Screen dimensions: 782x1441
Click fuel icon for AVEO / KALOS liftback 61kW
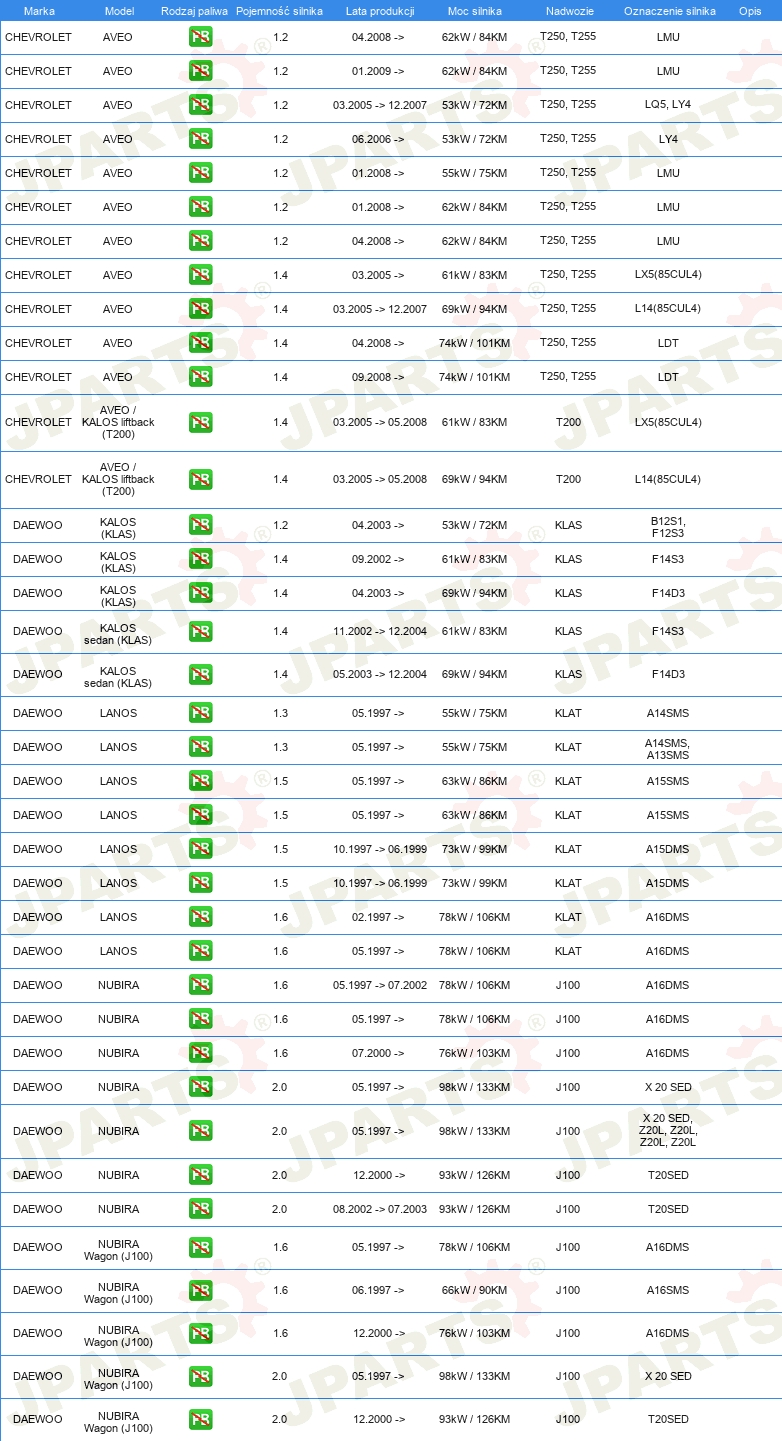[200, 422]
